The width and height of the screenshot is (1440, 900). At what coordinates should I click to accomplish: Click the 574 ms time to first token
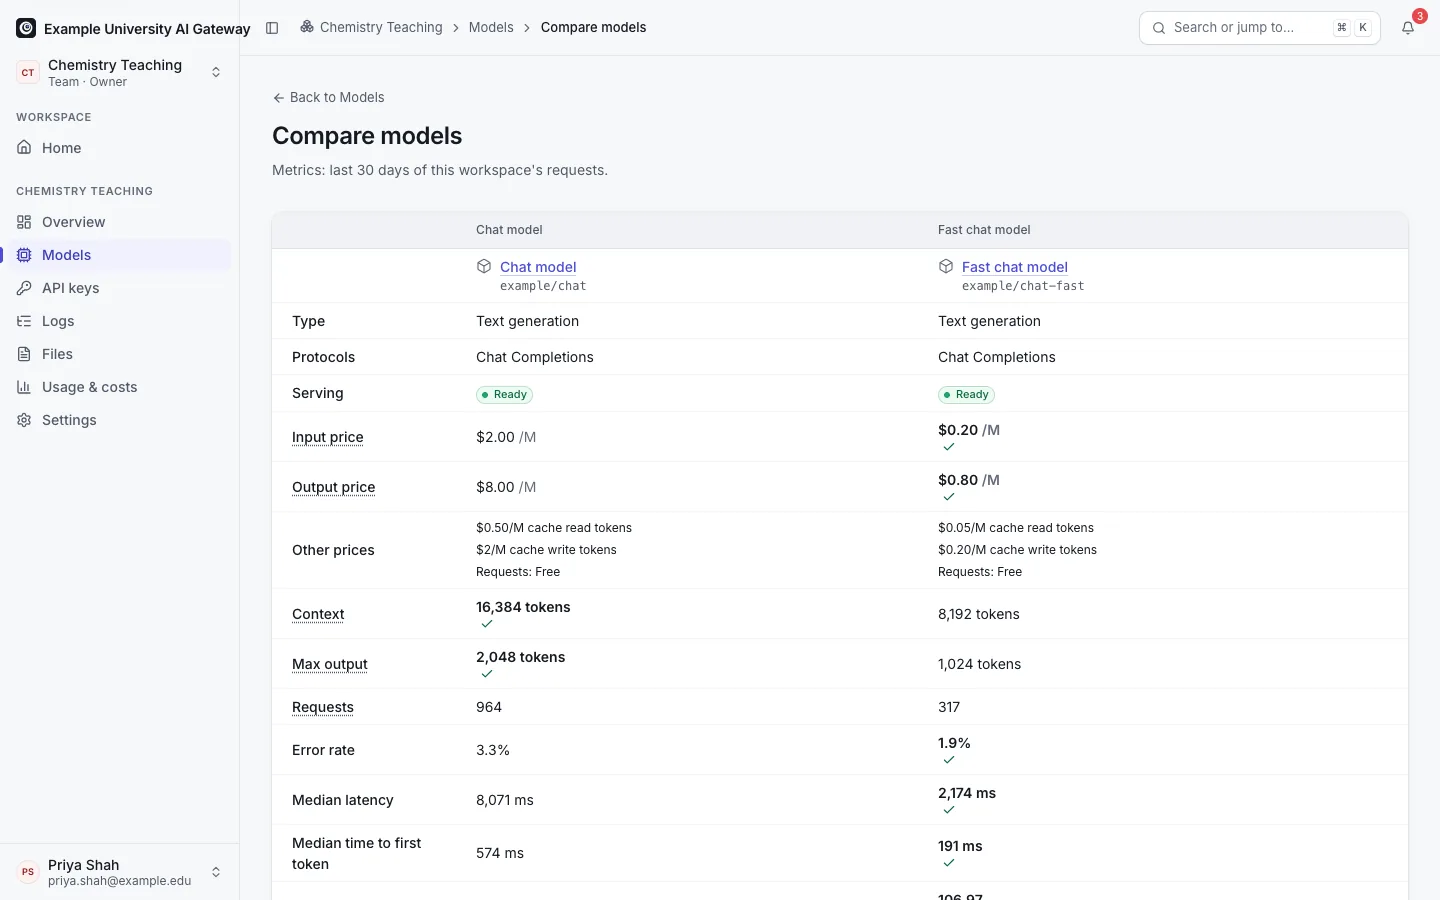(x=500, y=853)
